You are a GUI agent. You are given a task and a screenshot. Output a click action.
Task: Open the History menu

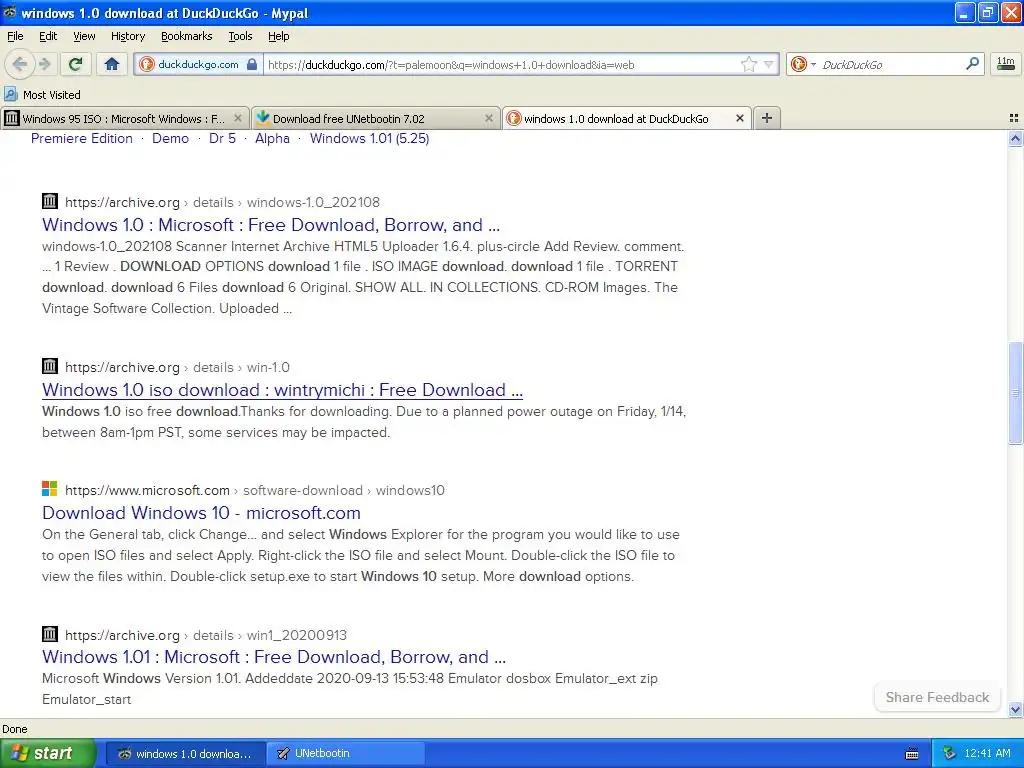point(127,36)
